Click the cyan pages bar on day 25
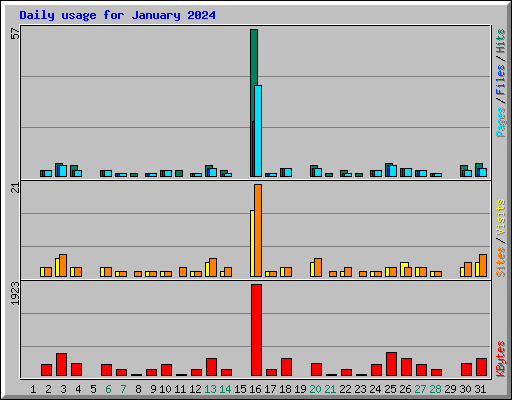Screen dimensions: 512x400 click(x=393, y=171)
